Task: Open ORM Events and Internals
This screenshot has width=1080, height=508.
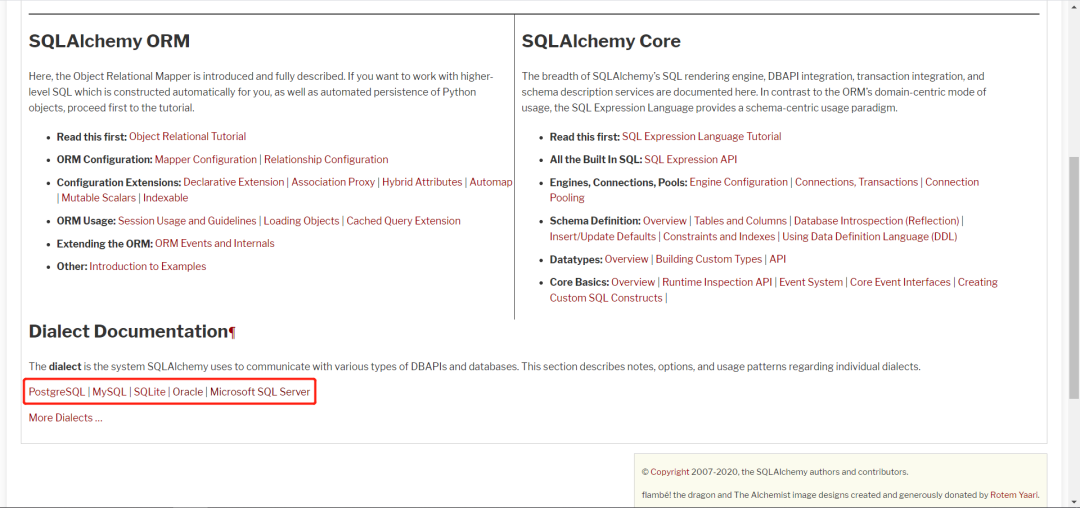Action: pos(214,243)
